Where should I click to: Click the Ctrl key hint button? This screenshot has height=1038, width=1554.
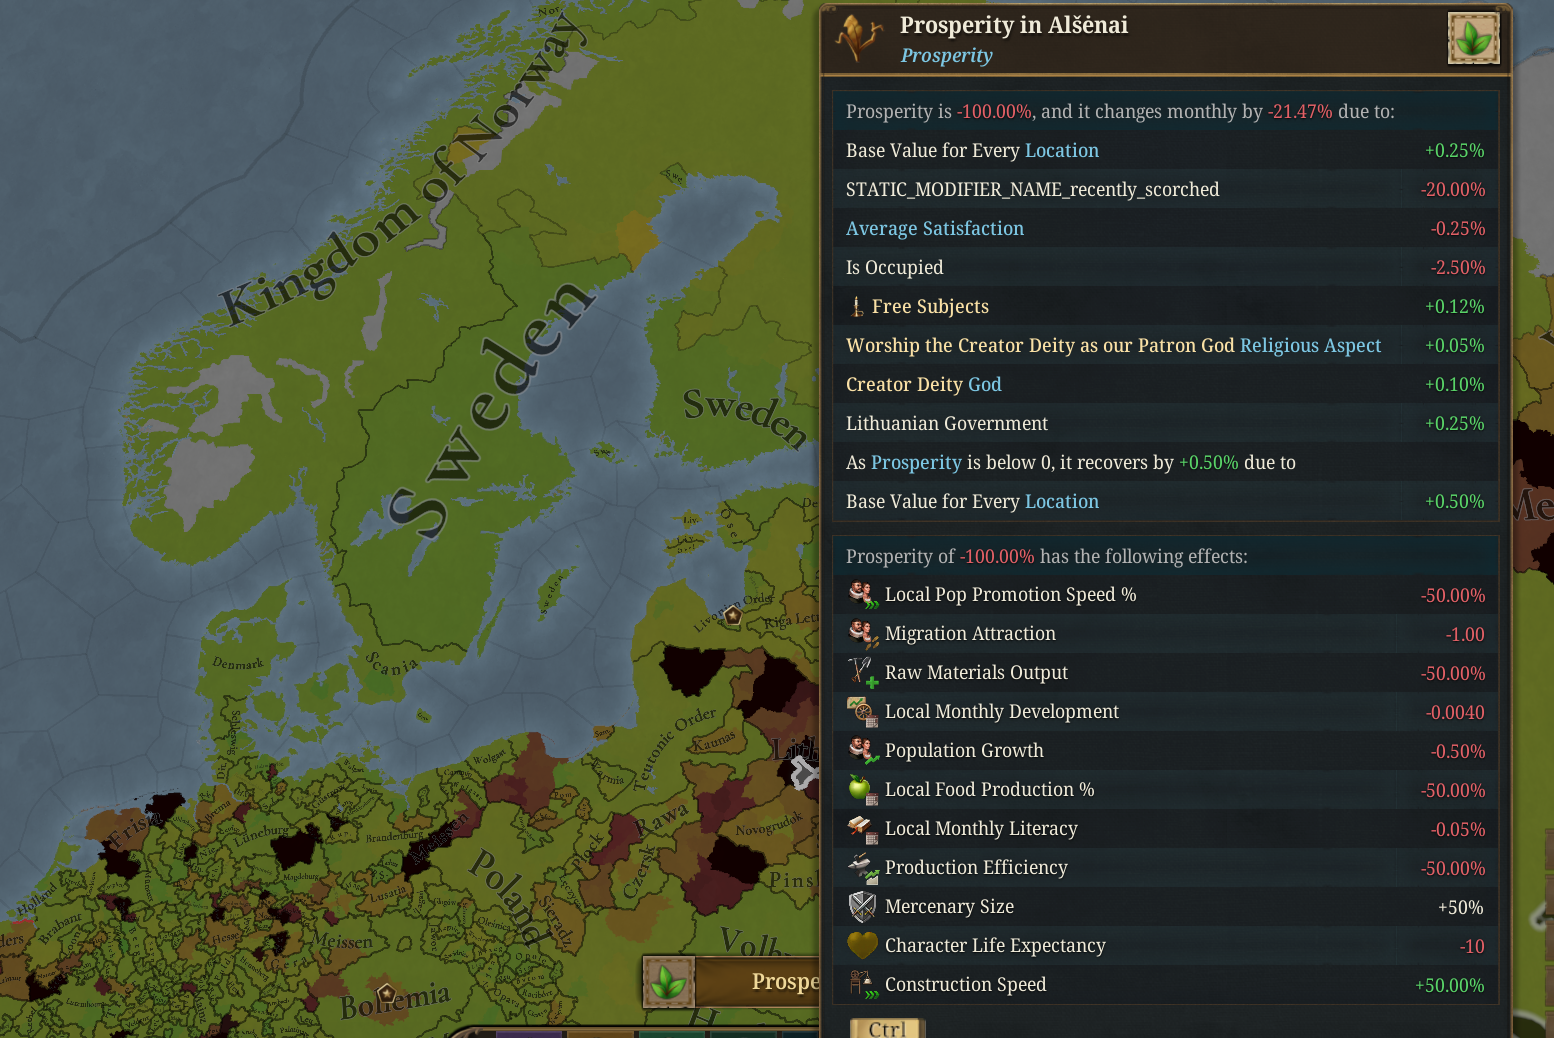(887, 1029)
